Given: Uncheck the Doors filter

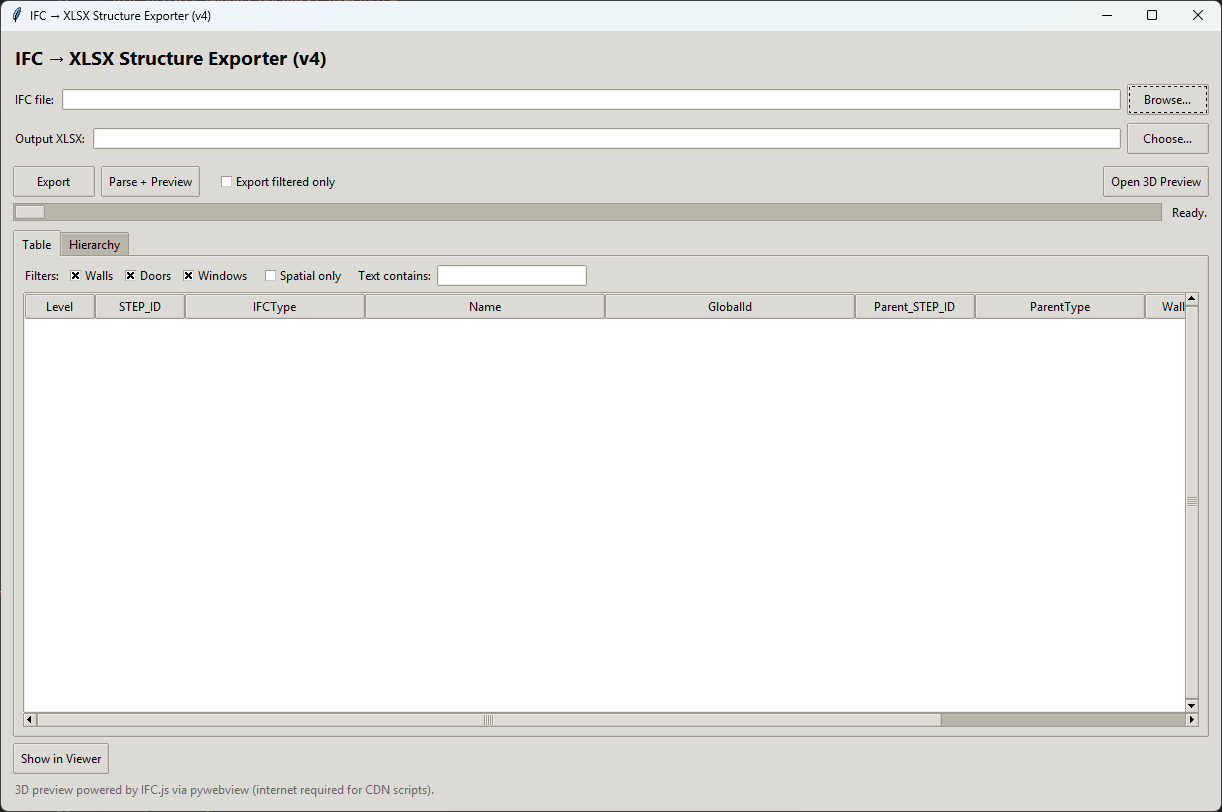Looking at the screenshot, I should 130,276.
